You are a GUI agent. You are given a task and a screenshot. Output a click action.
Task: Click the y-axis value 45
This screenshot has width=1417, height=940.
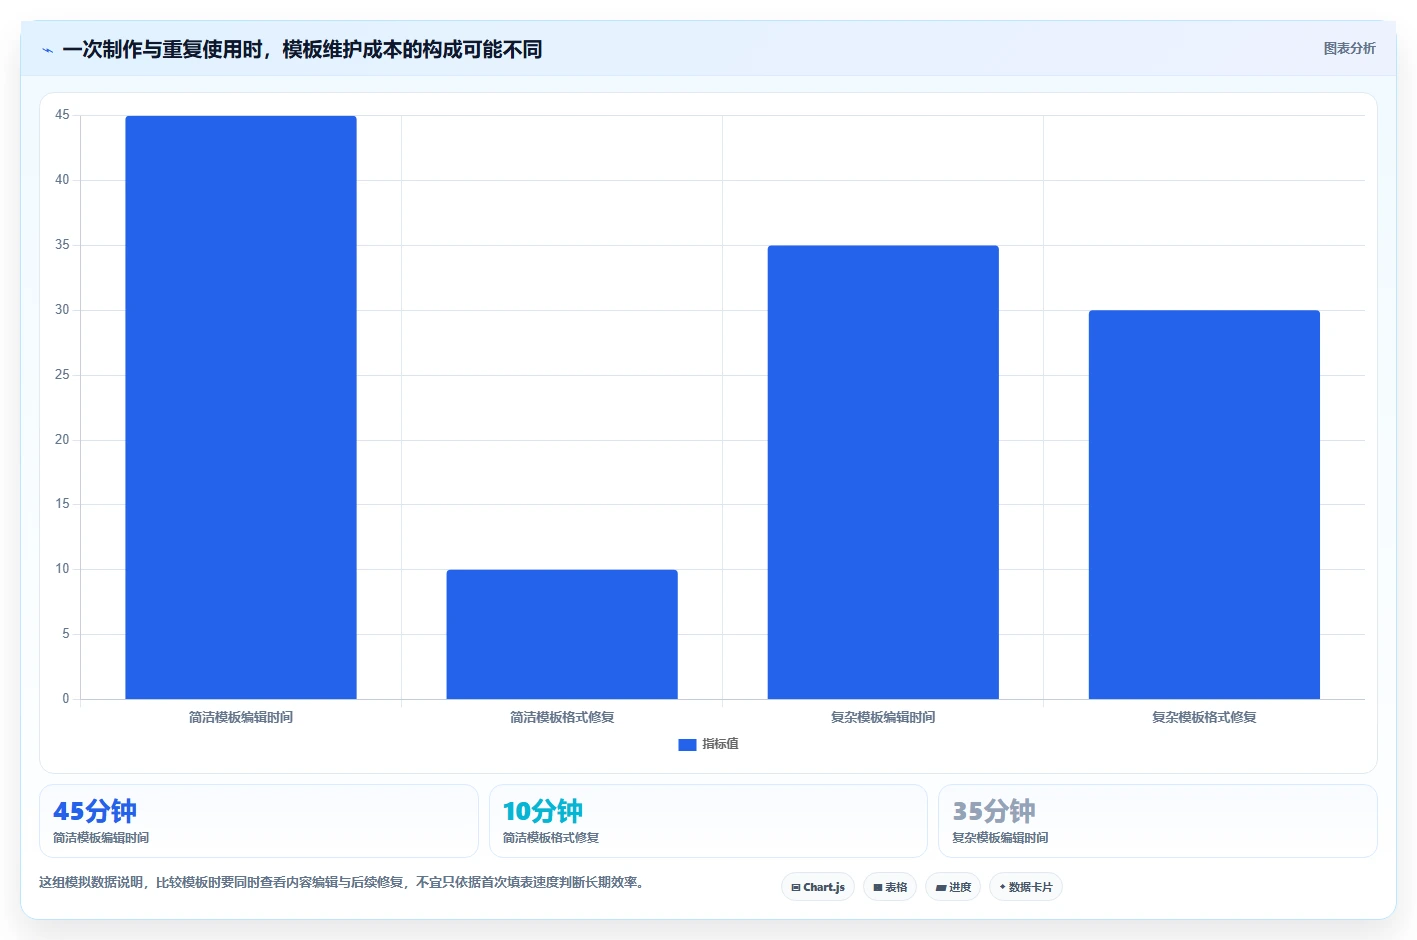tap(62, 115)
